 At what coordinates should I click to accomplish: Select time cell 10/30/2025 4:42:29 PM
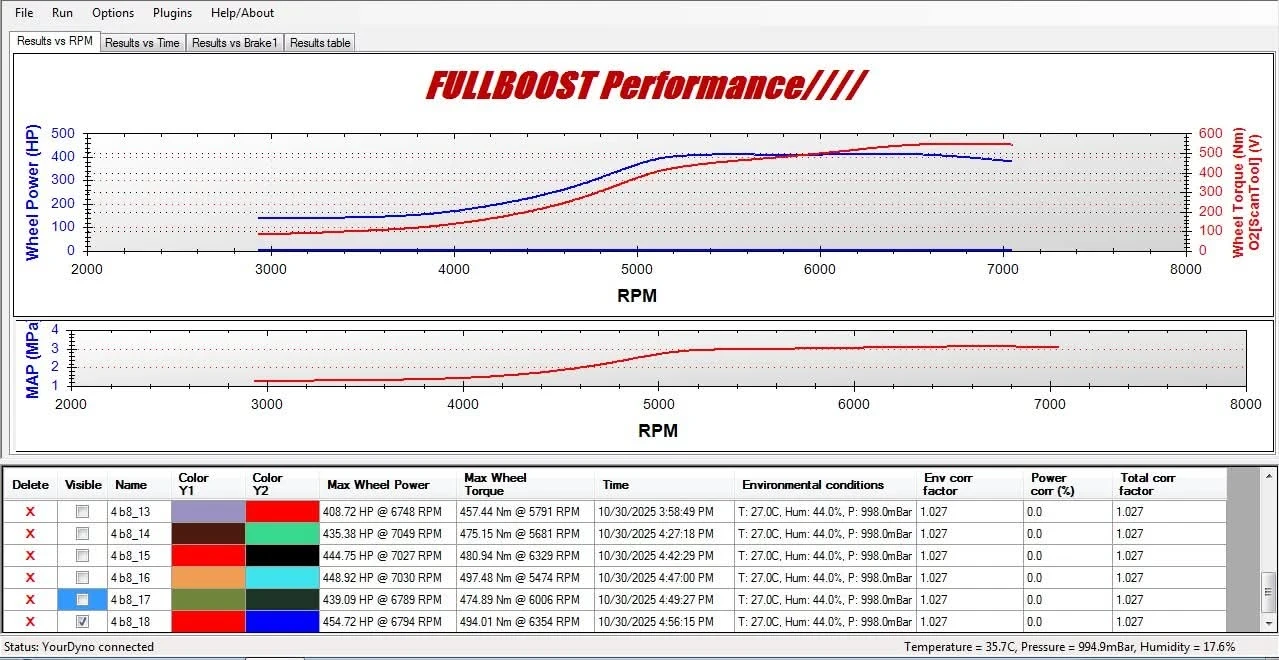pyautogui.click(x=664, y=555)
